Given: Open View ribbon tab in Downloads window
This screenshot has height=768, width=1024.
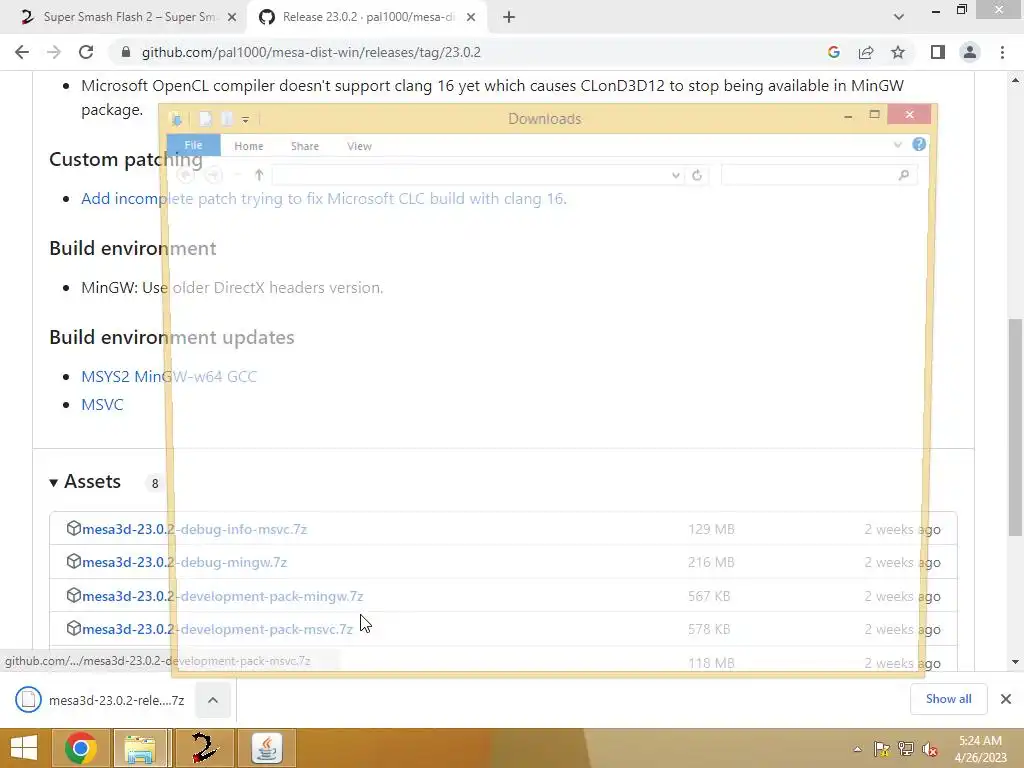Looking at the screenshot, I should pyautogui.click(x=359, y=146).
